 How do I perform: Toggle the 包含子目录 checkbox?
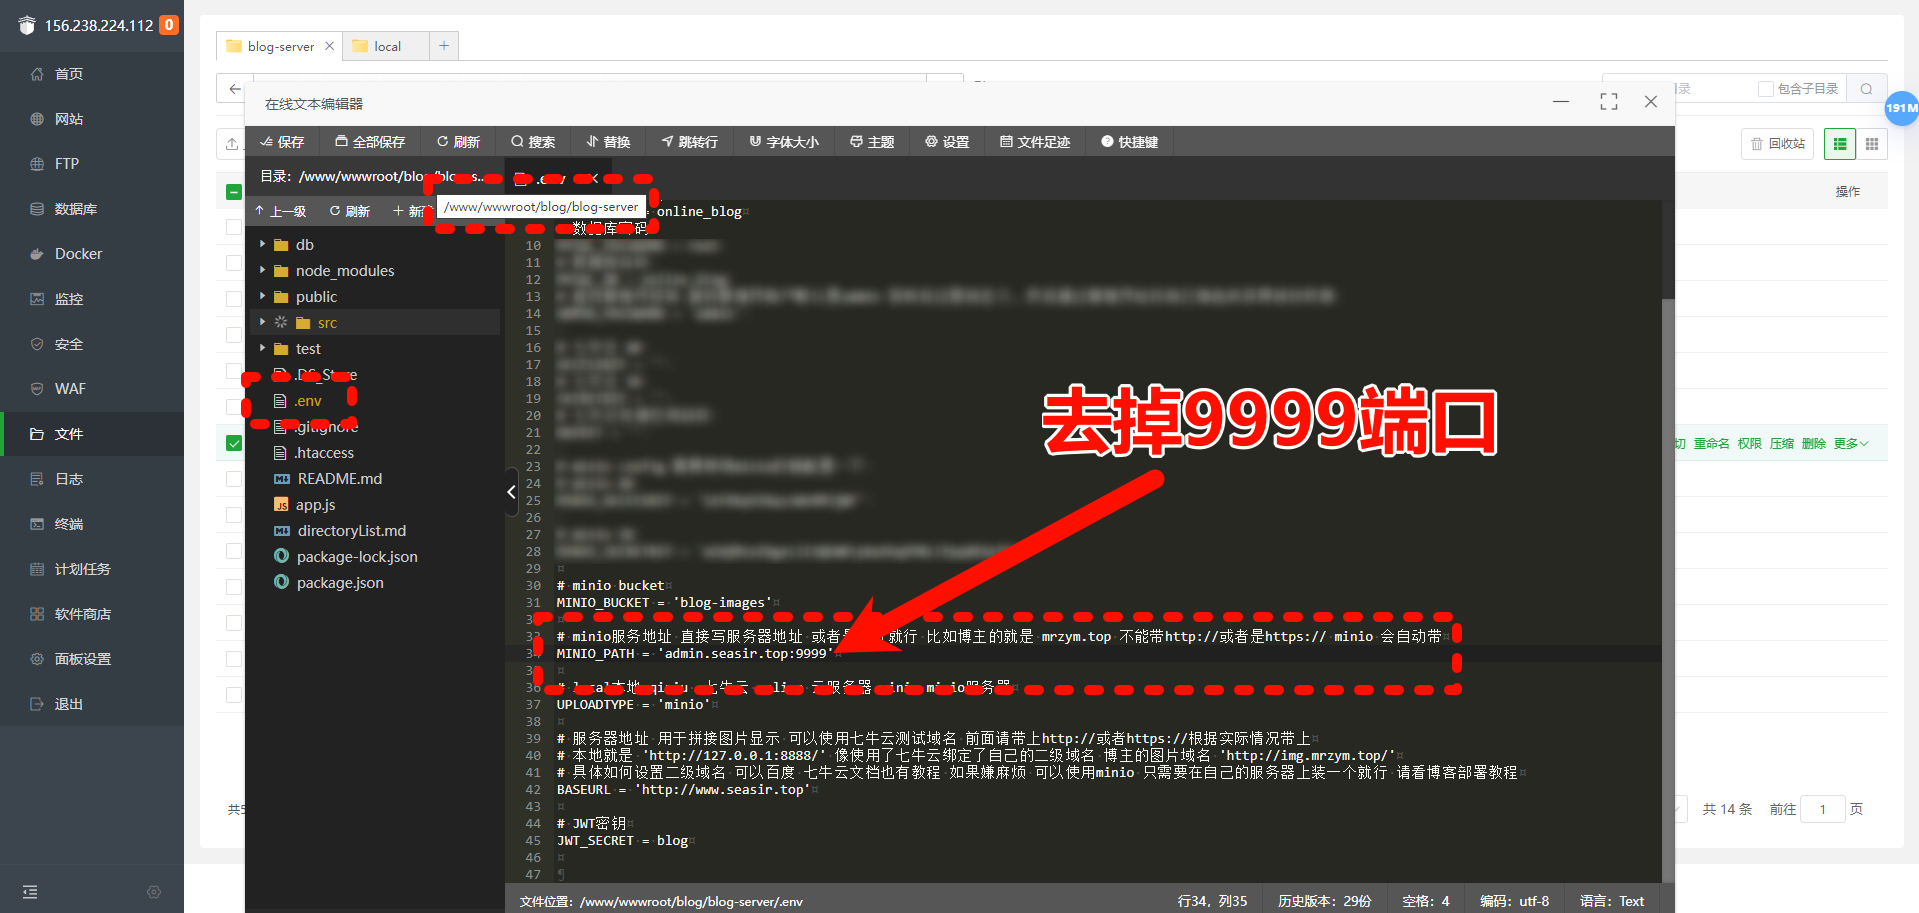[1766, 89]
